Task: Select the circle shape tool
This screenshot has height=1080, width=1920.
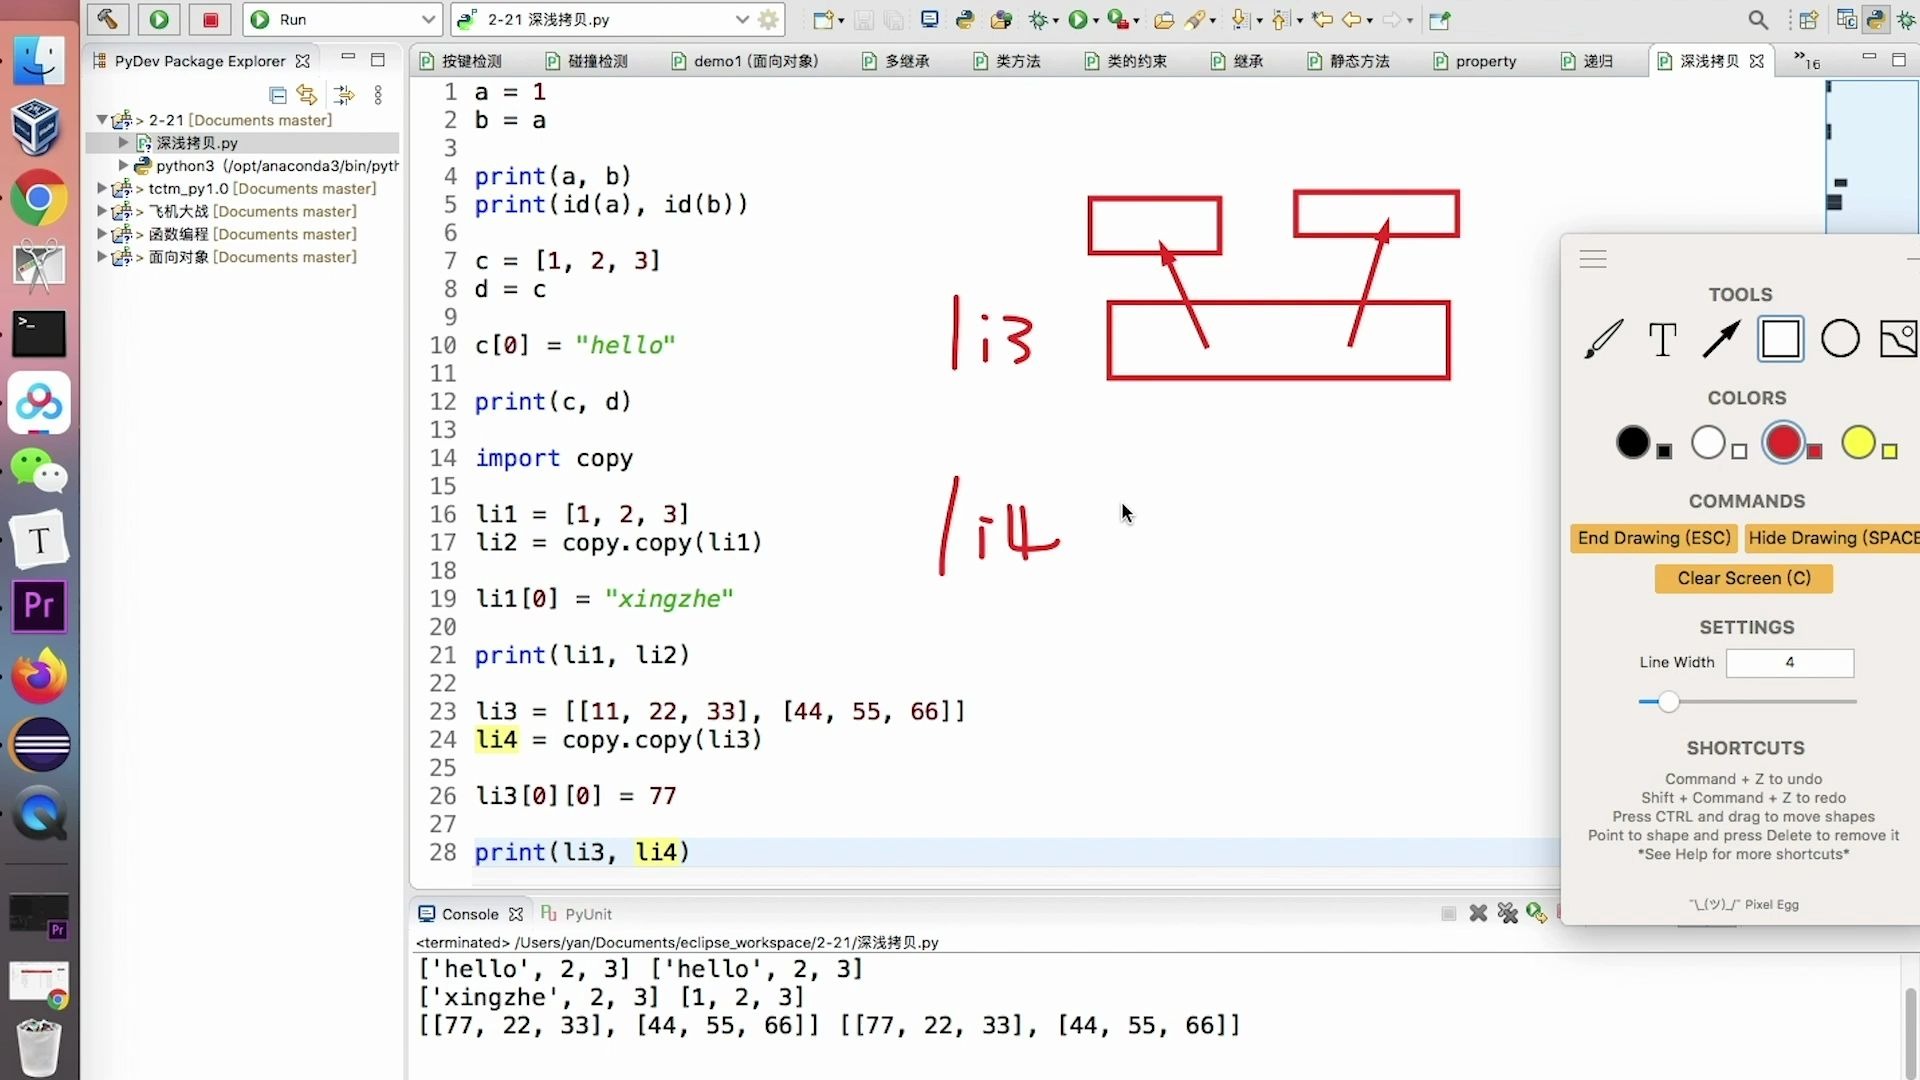Action: [1840, 339]
